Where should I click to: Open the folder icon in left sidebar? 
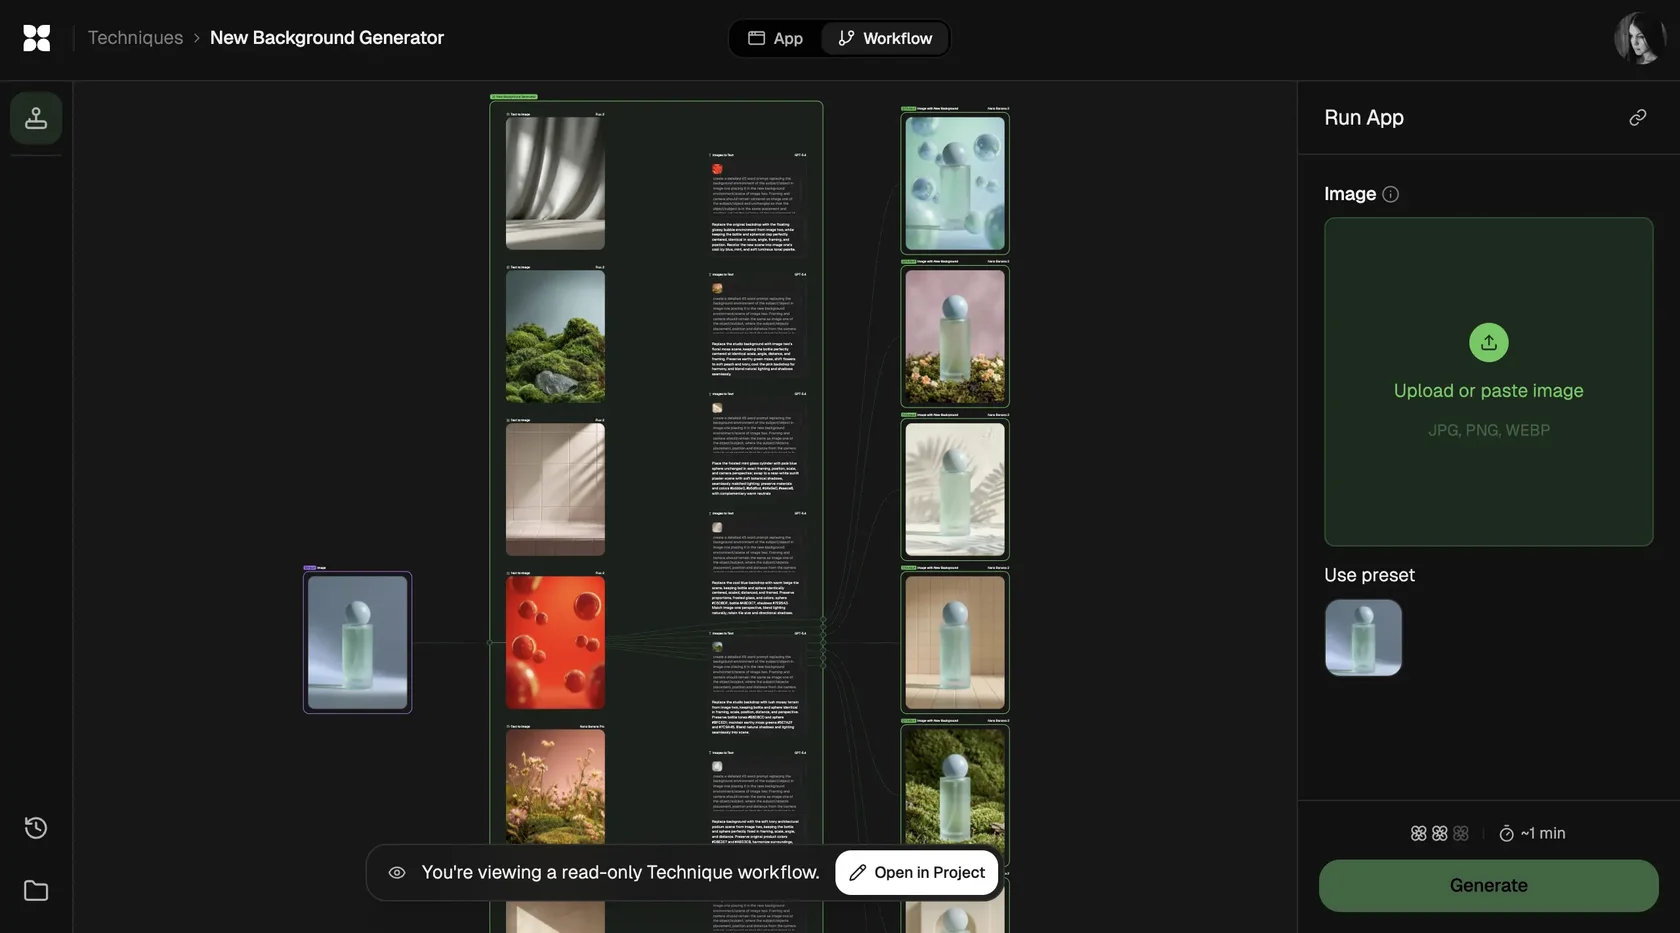coord(36,890)
